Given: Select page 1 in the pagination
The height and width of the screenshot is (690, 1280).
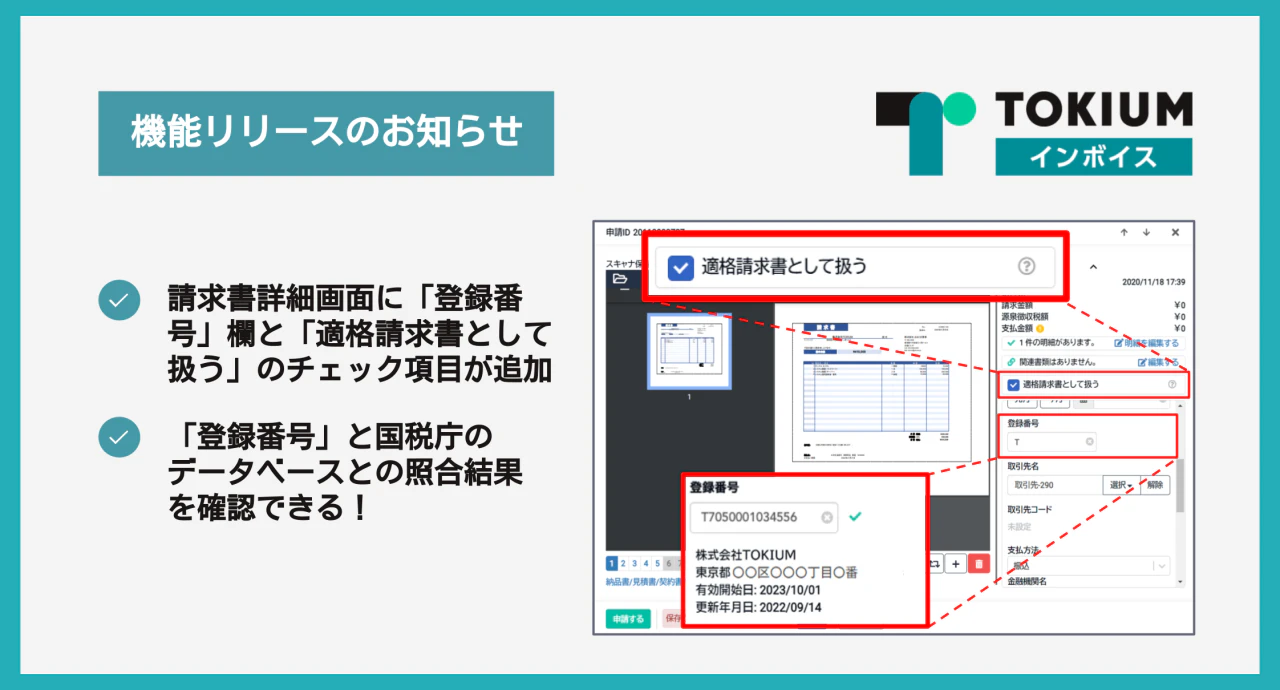Looking at the screenshot, I should 612,564.
